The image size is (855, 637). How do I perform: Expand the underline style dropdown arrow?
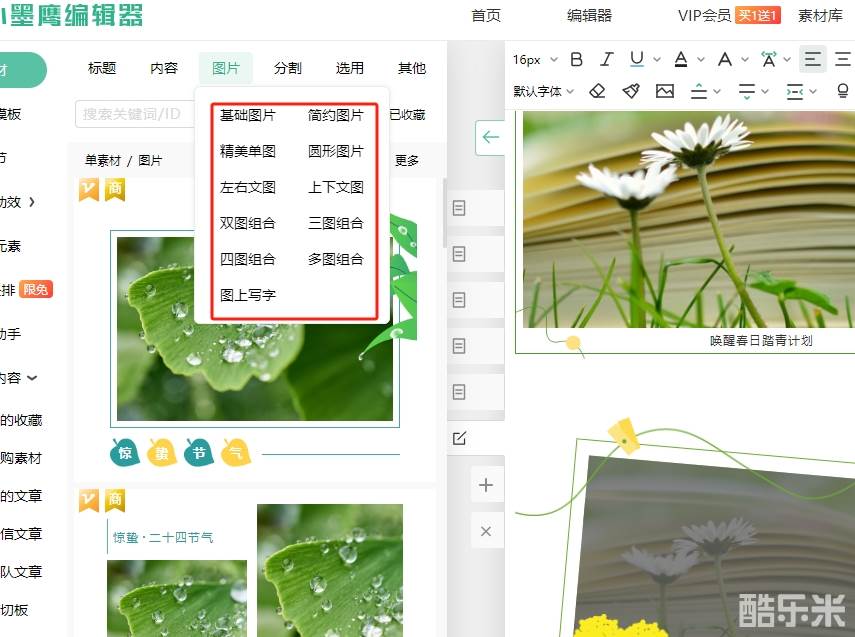[657, 60]
